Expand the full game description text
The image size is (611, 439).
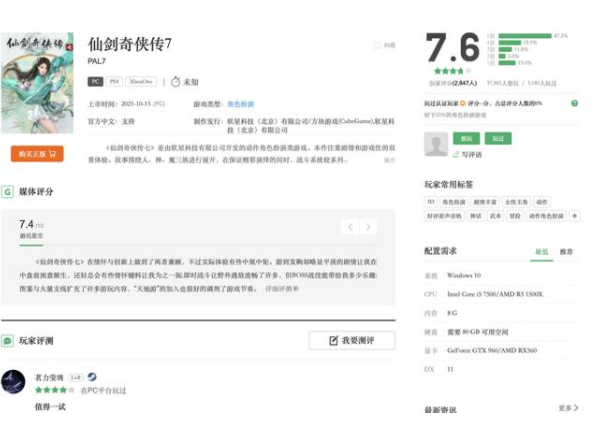[x=389, y=160]
